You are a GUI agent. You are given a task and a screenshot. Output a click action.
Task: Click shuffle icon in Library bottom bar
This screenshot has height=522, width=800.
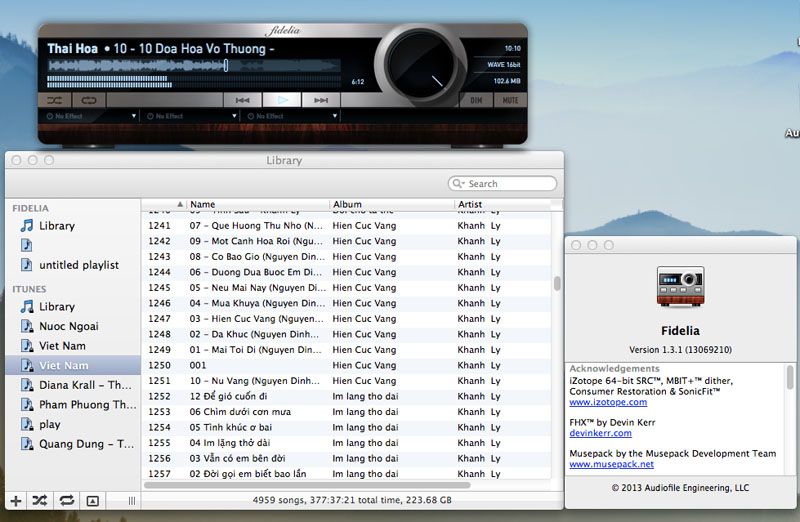pos(40,501)
